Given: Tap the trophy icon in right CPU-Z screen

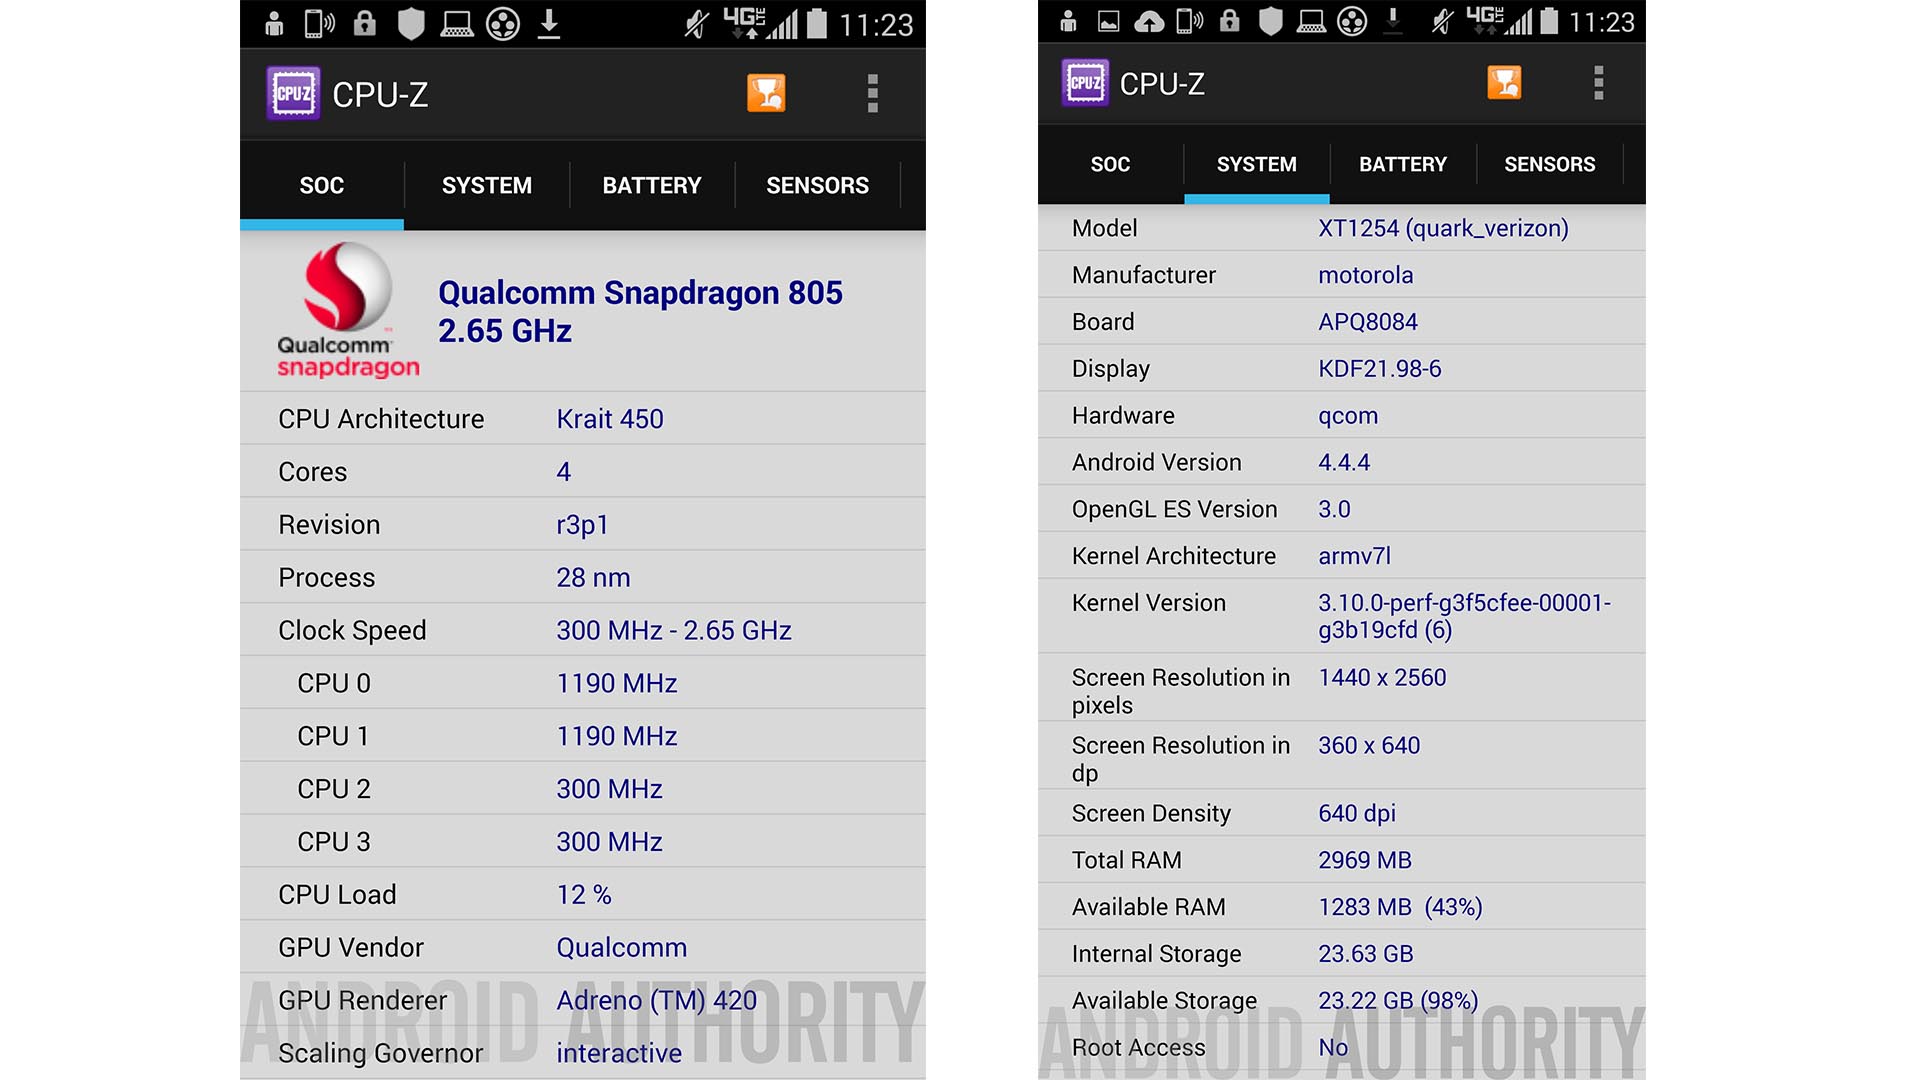Looking at the screenshot, I should 1504,83.
